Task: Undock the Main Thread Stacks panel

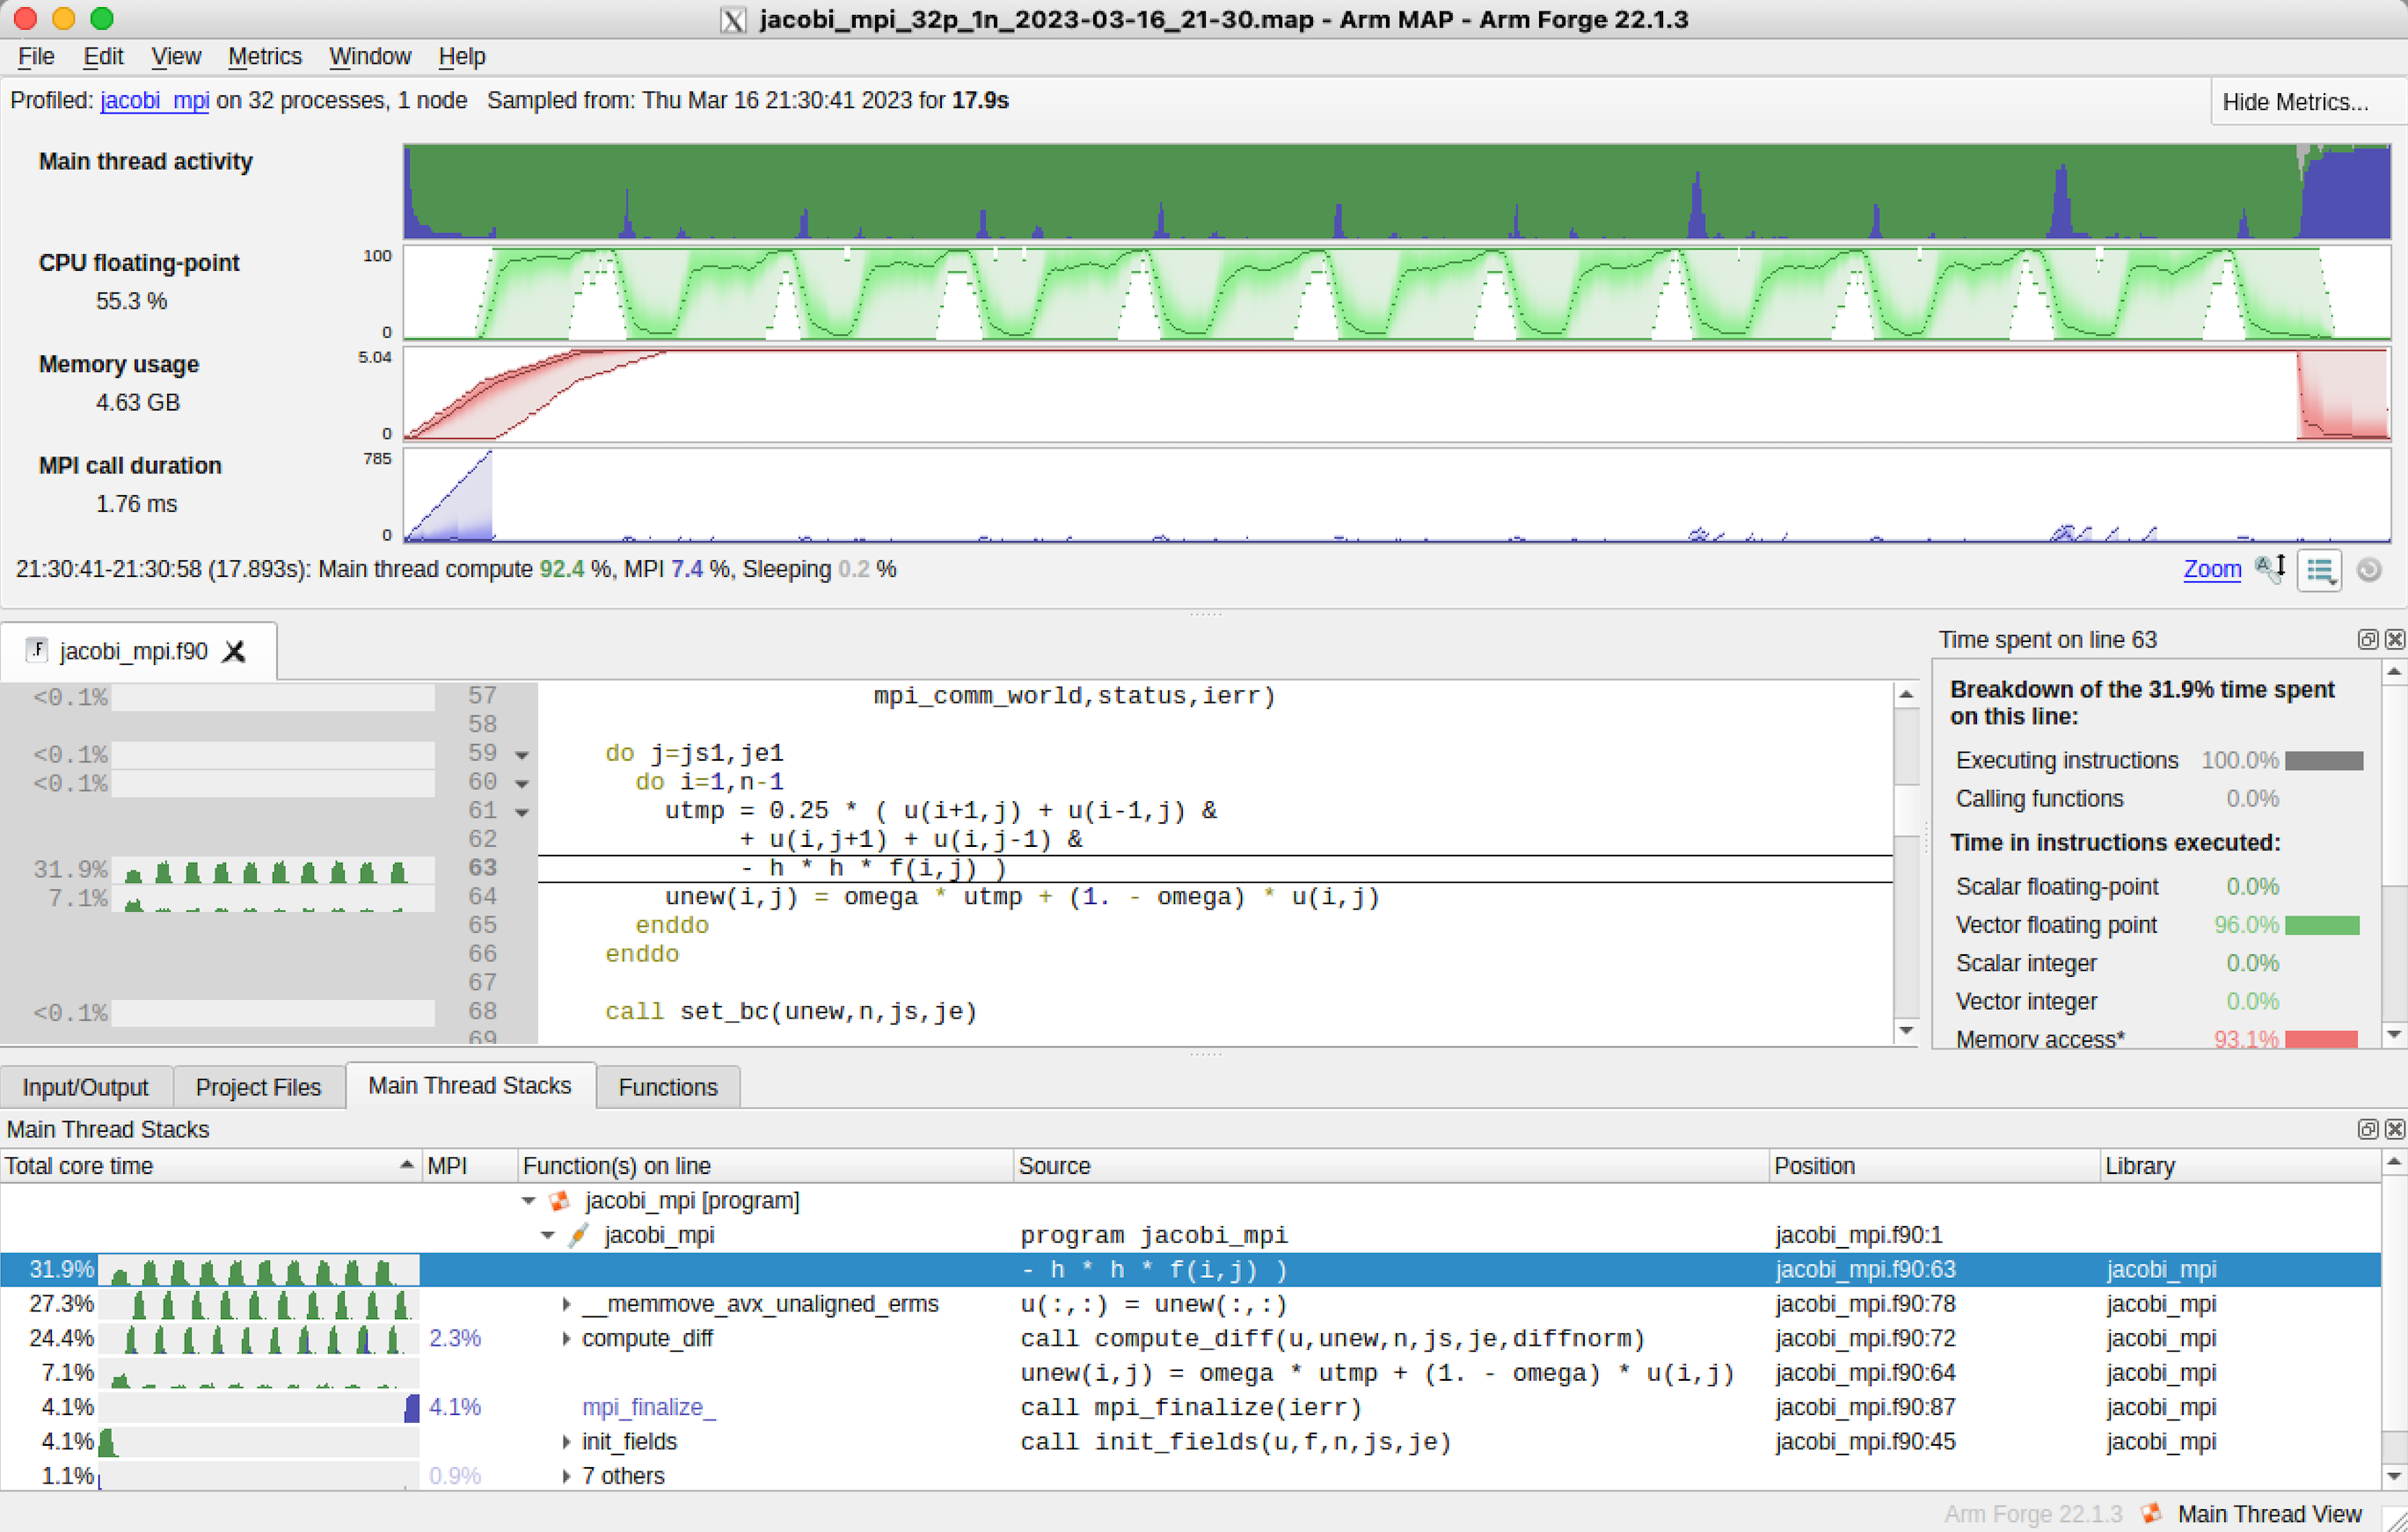Action: click(x=2367, y=1129)
